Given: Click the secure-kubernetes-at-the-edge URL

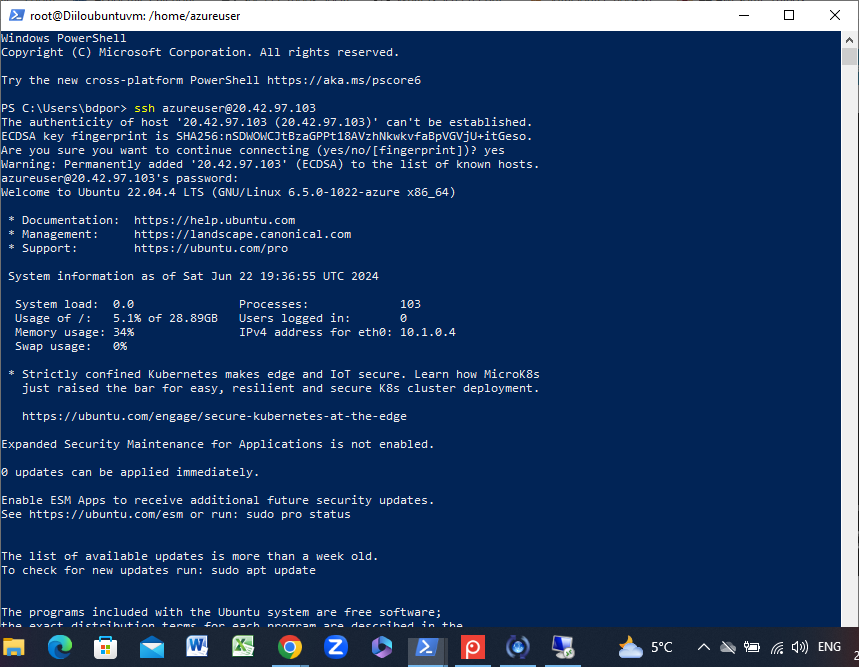Looking at the screenshot, I should (214, 416).
